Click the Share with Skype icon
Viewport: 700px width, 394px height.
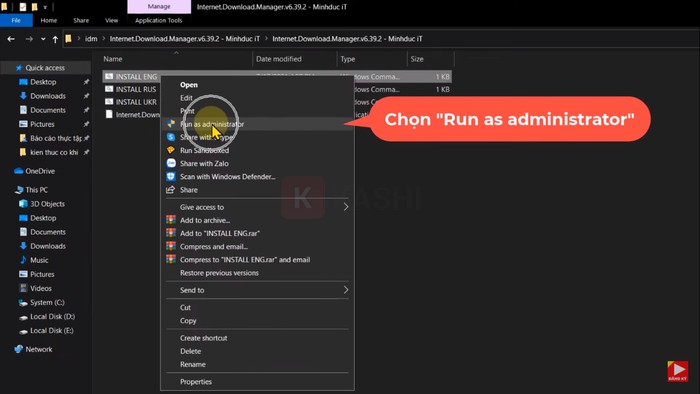coord(171,137)
